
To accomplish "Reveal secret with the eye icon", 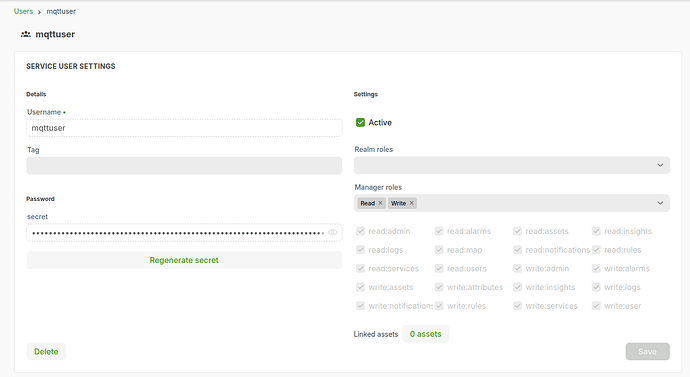I will point(333,233).
